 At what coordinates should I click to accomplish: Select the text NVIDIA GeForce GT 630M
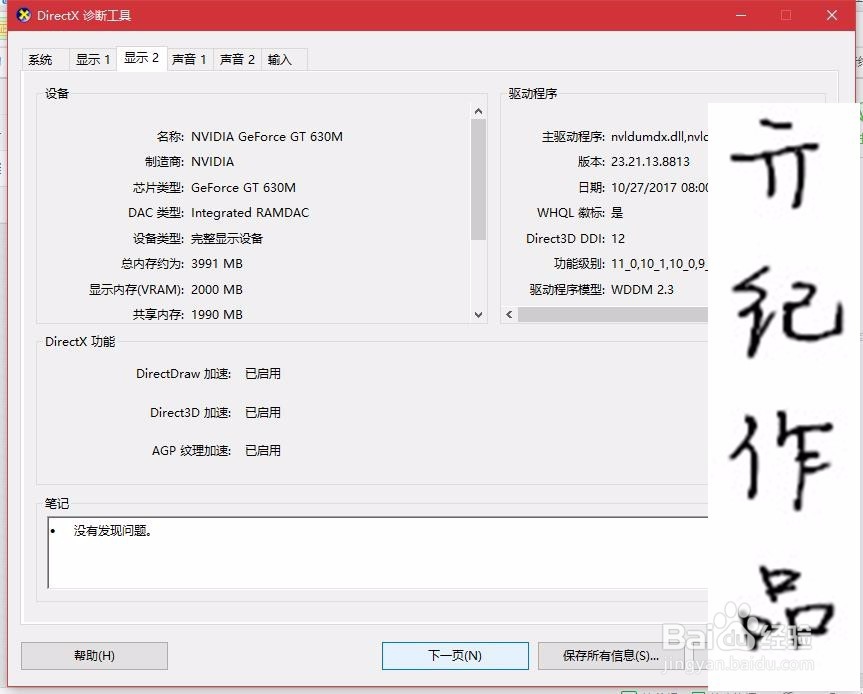click(x=267, y=136)
